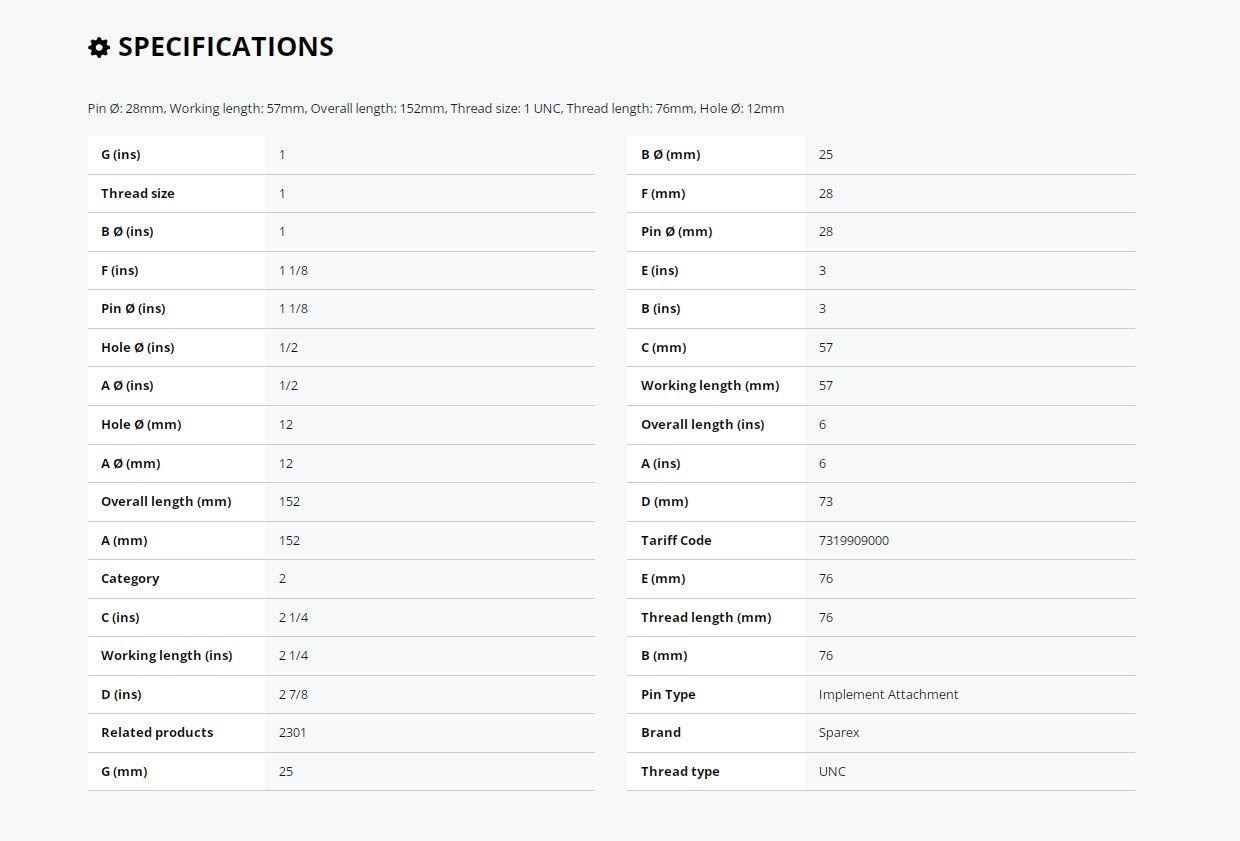Screen dimensions: 1240x841
Task: Click the Tariff Code value 7319909000
Action: tap(853, 540)
